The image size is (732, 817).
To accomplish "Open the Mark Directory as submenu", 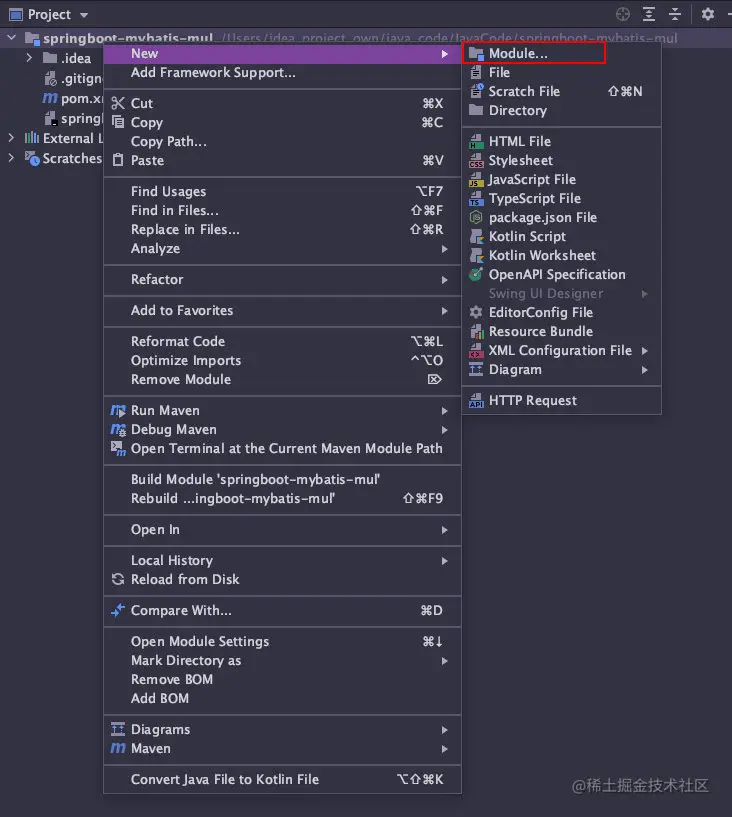I will [282, 661].
